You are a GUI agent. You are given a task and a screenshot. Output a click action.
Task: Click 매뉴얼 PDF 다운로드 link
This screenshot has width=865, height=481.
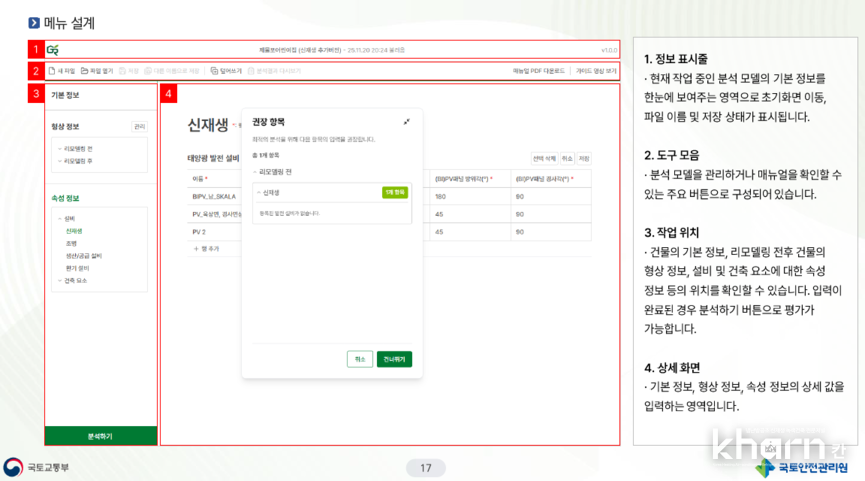pyautogui.click(x=538, y=71)
